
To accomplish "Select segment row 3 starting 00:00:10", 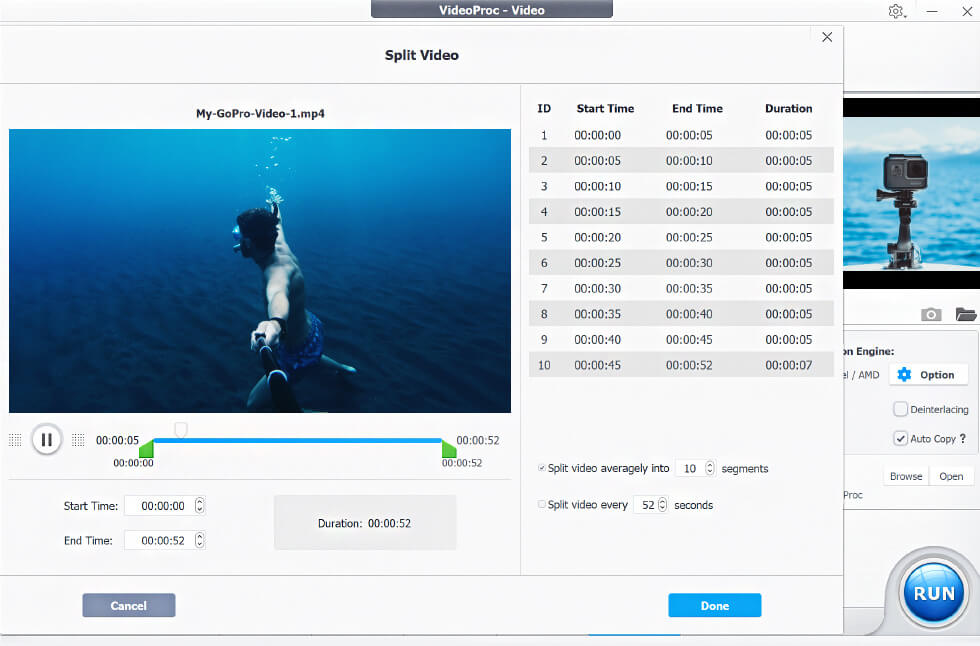I will [681, 186].
